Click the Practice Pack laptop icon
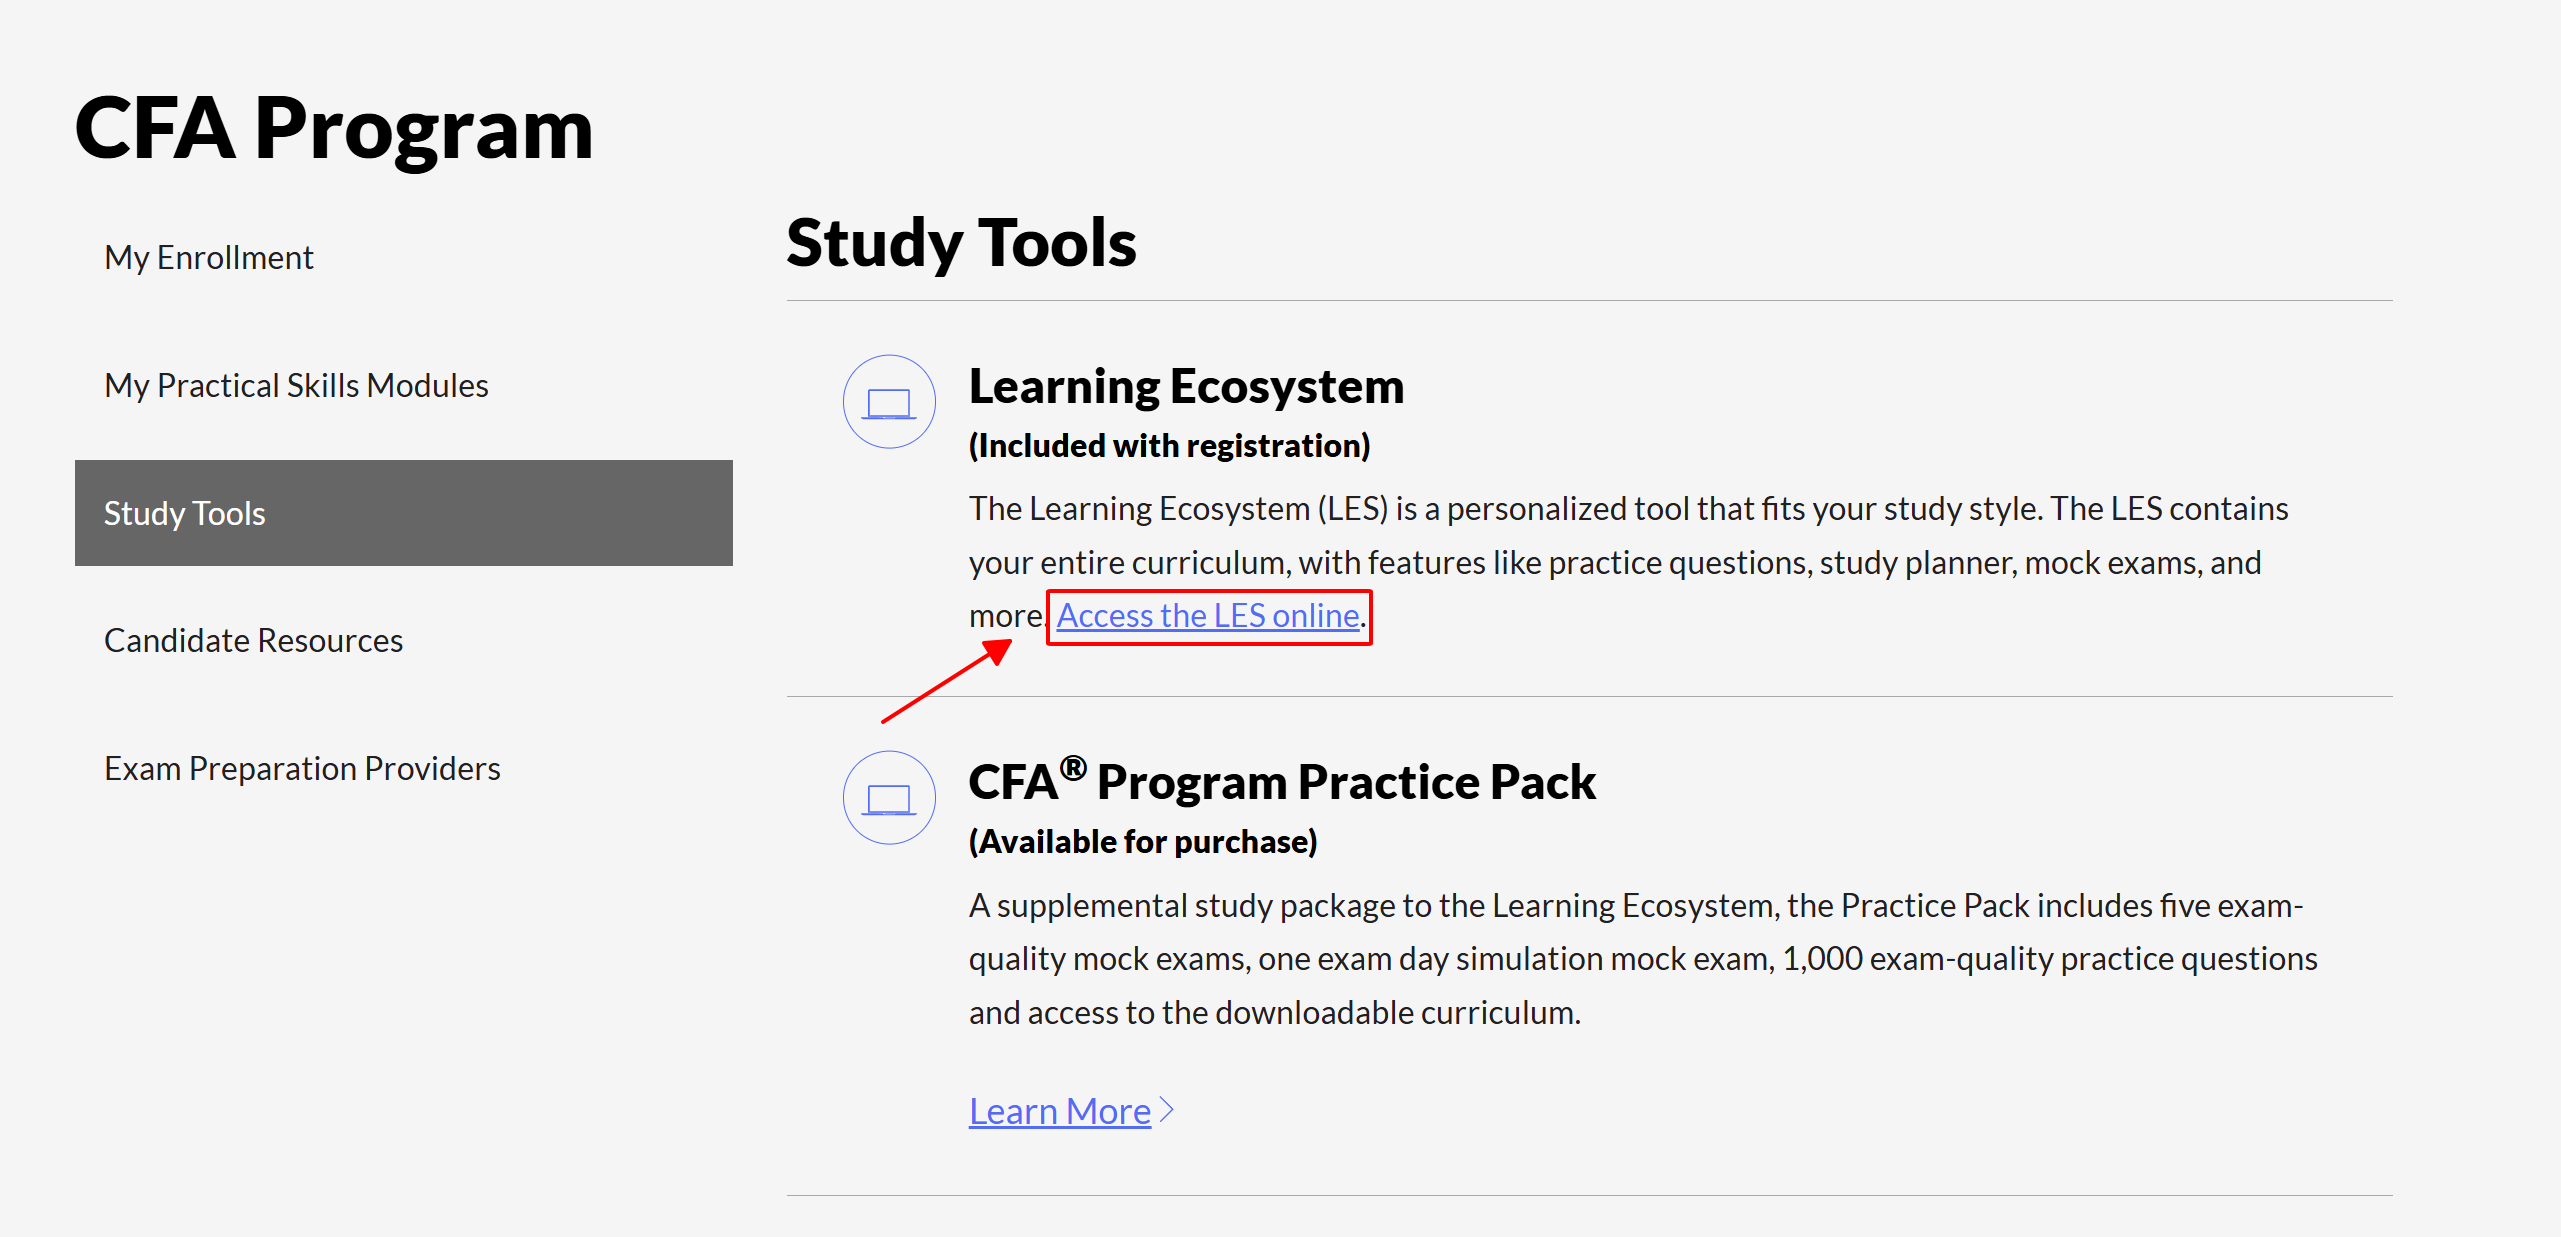This screenshot has height=1237, width=2561. (889, 798)
